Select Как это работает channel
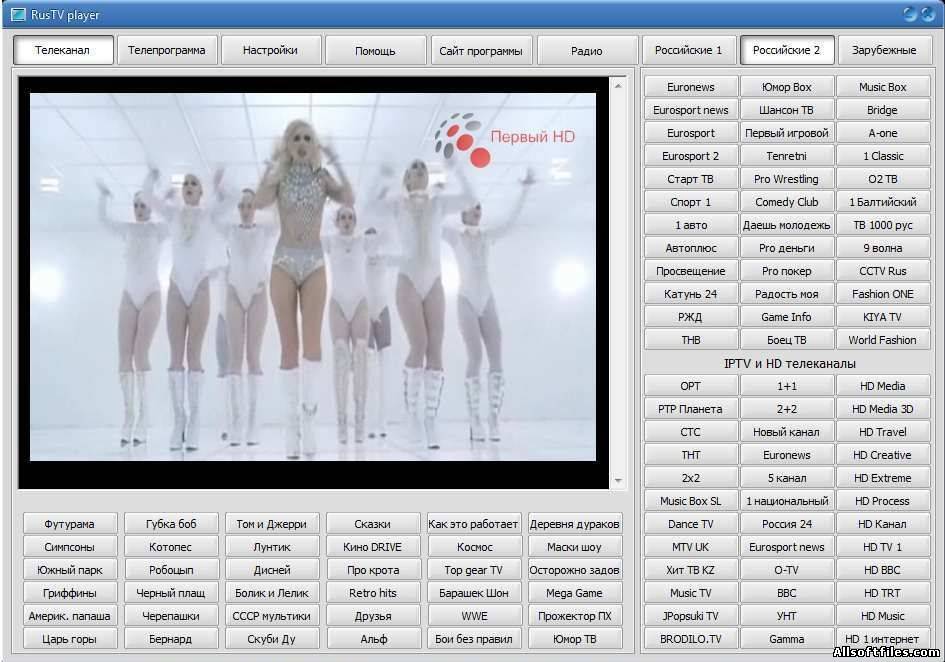 (x=474, y=524)
